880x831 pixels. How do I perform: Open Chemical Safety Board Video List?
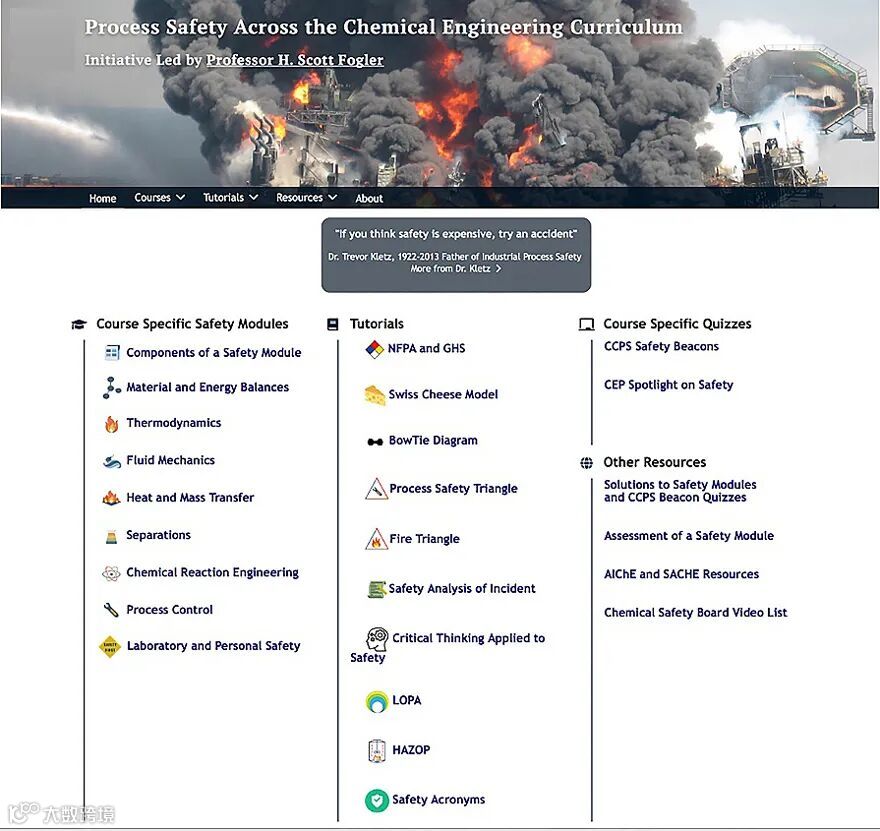695,613
